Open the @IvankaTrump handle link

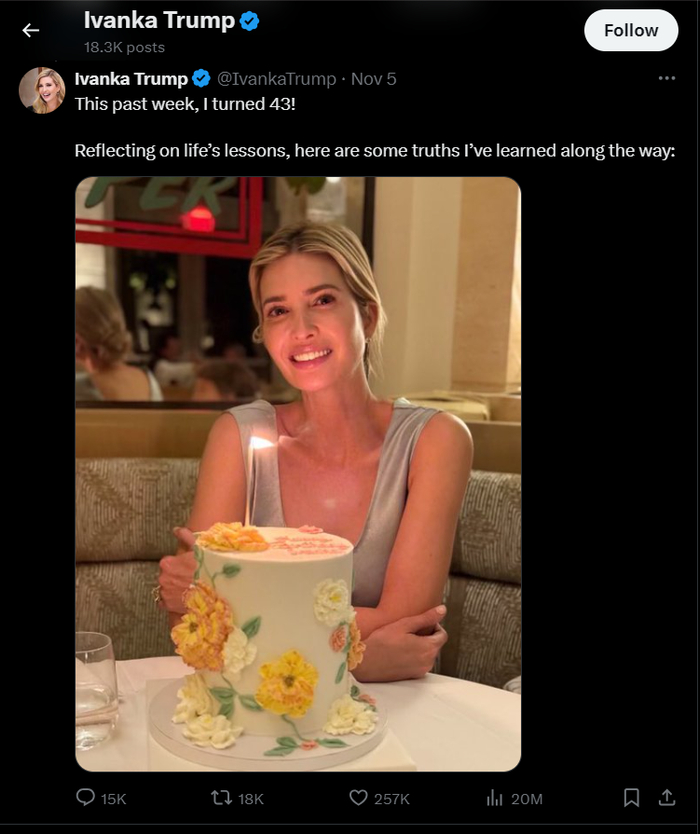[276, 79]
